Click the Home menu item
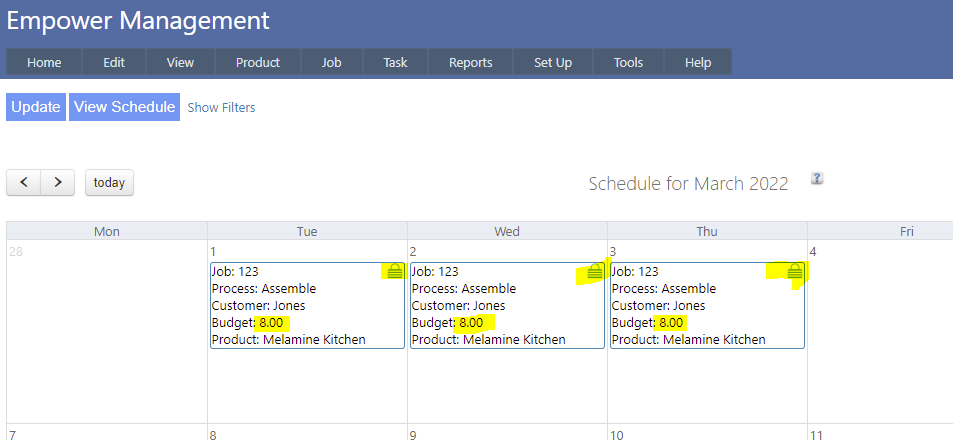The height and width of the screenshot is (440, 954). coord(44,62)
